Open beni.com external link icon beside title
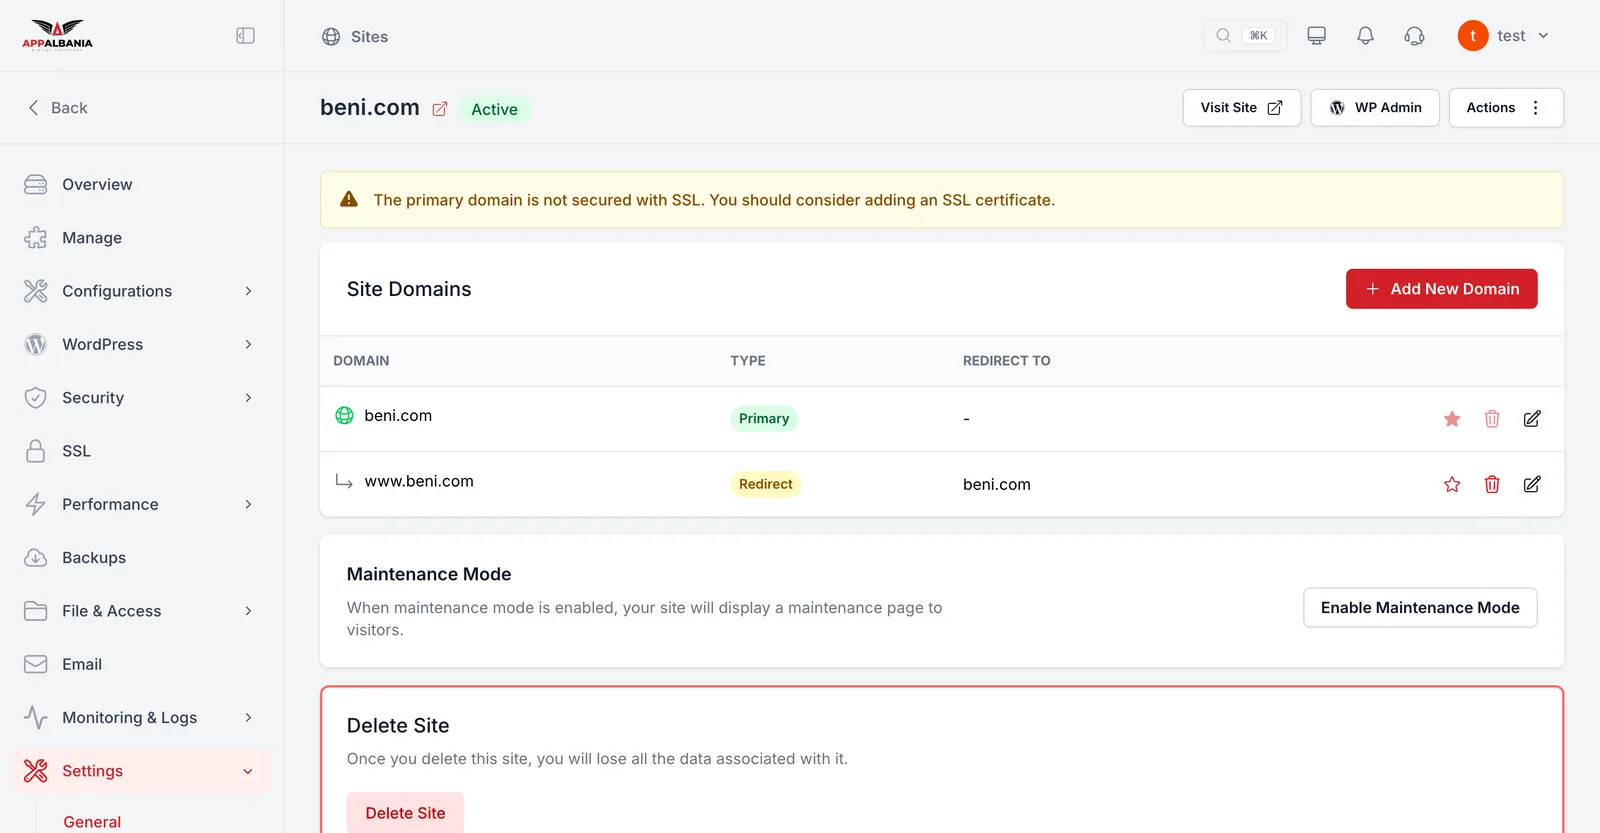 (x=440, y=109)
